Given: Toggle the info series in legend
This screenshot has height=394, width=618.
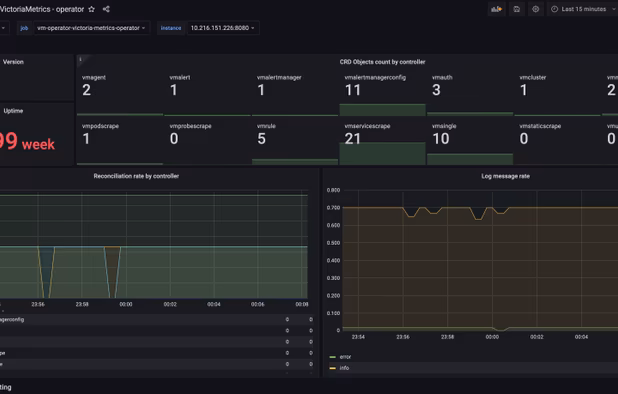Looking at the screenshot, I should [x=344, y=368].
